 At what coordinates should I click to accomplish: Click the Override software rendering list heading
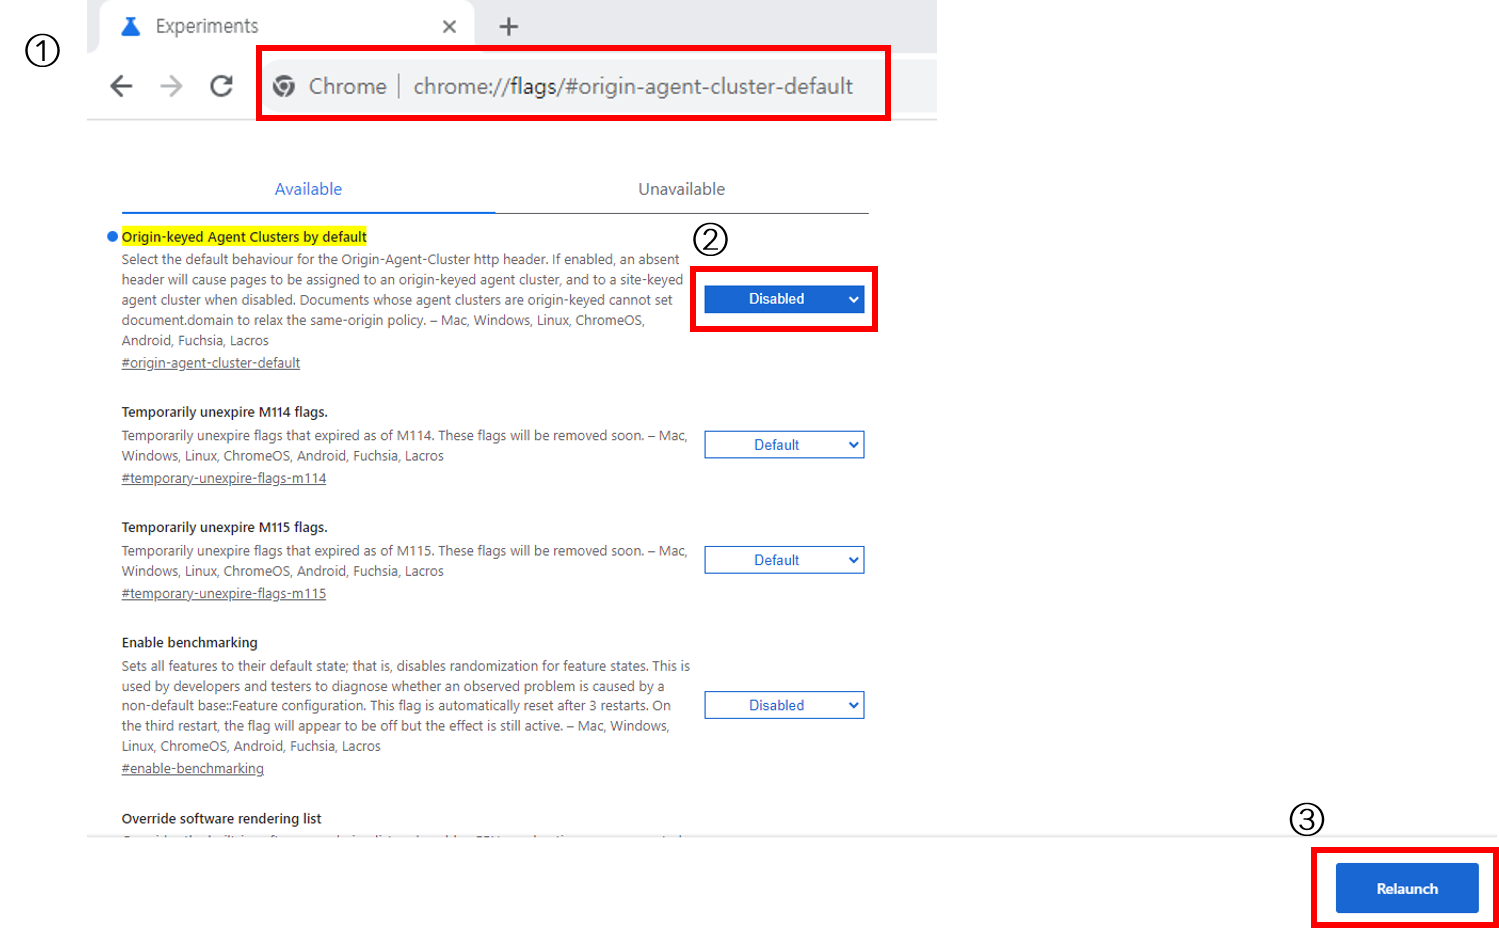pyautogui.click(x=222, y=818)
